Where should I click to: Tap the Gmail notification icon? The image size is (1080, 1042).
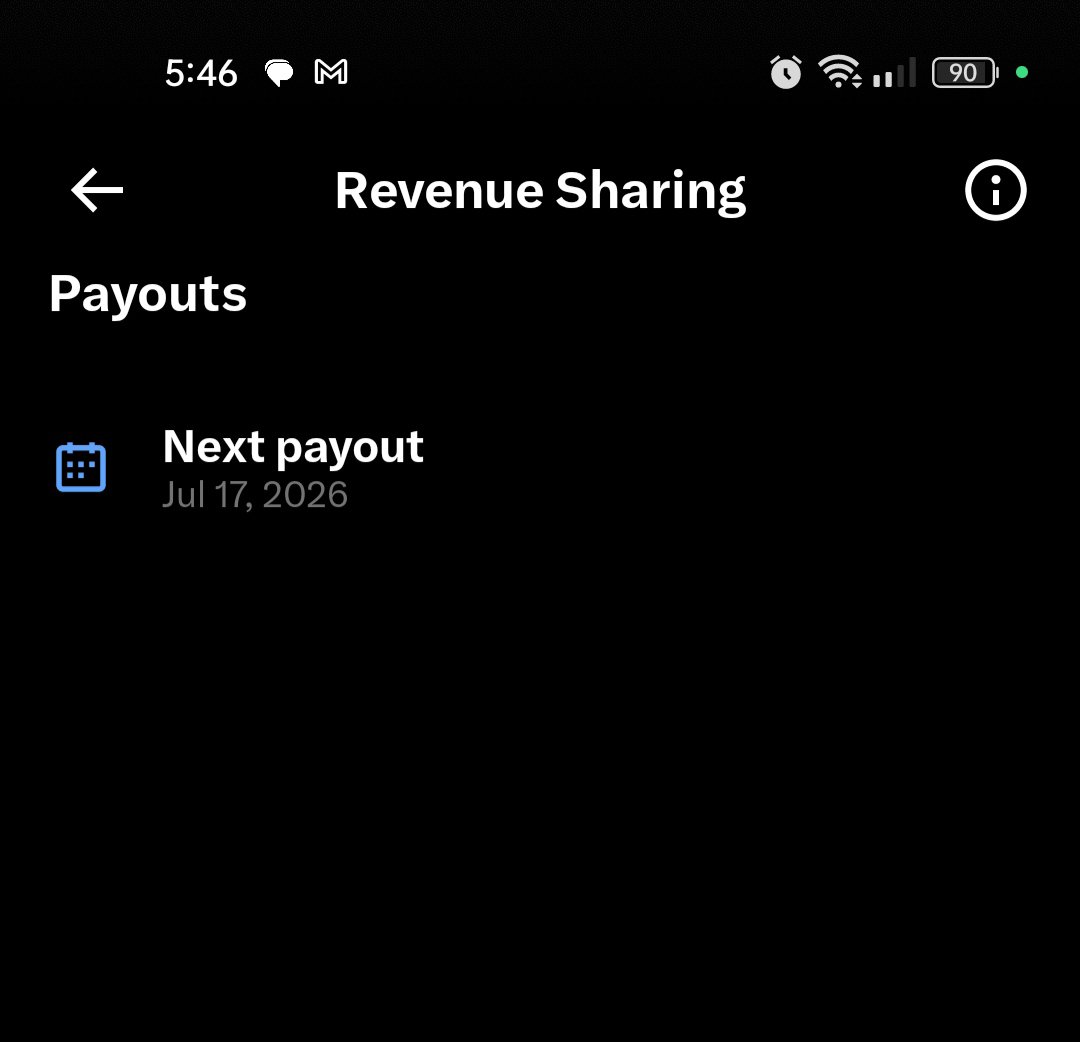(x=331, y=72)
